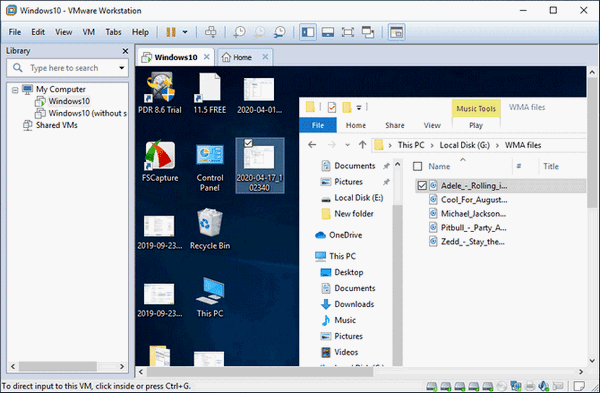The image size is (600, 393).
Task: Click the VM horizontal scrollbar right arrow
Action: coord(581,372)
